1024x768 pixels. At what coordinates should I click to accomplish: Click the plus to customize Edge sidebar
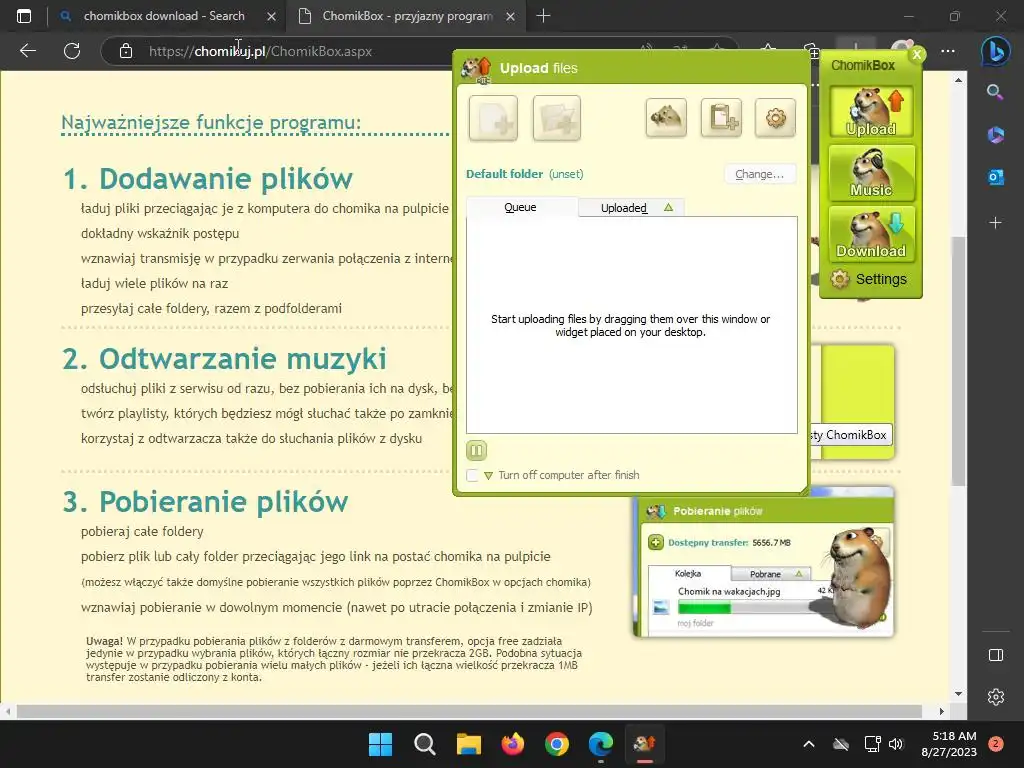[995, 223]
